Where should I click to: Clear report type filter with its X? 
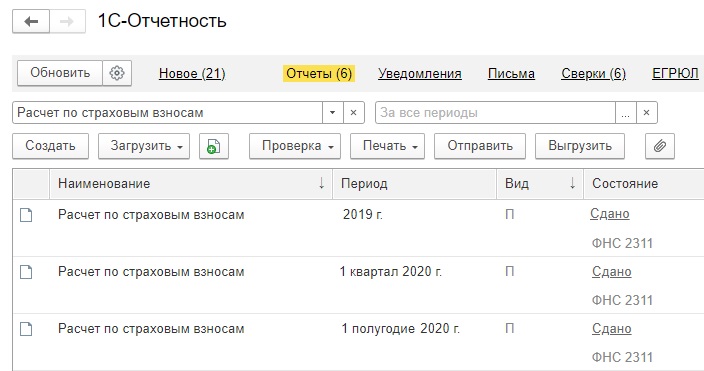353,112
